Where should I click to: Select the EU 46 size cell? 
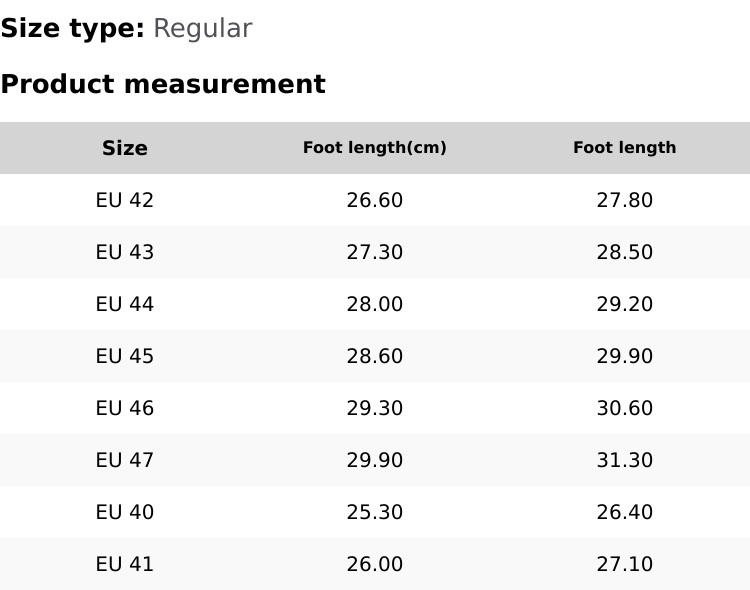125,408
